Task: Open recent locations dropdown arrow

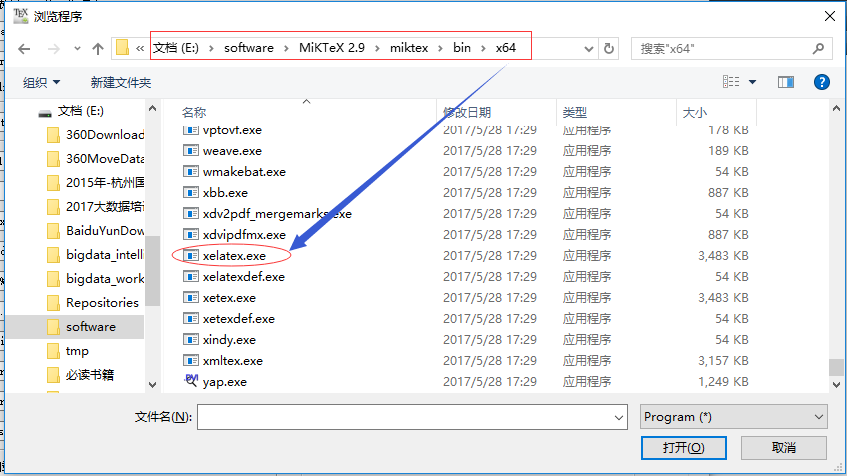Action: [77, 49]
